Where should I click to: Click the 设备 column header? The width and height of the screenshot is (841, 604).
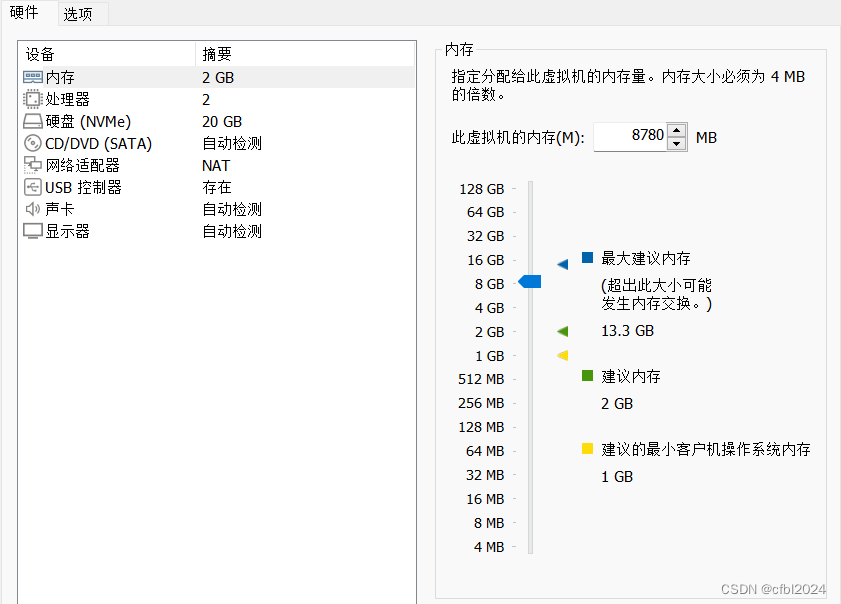[x=107, y=54]
